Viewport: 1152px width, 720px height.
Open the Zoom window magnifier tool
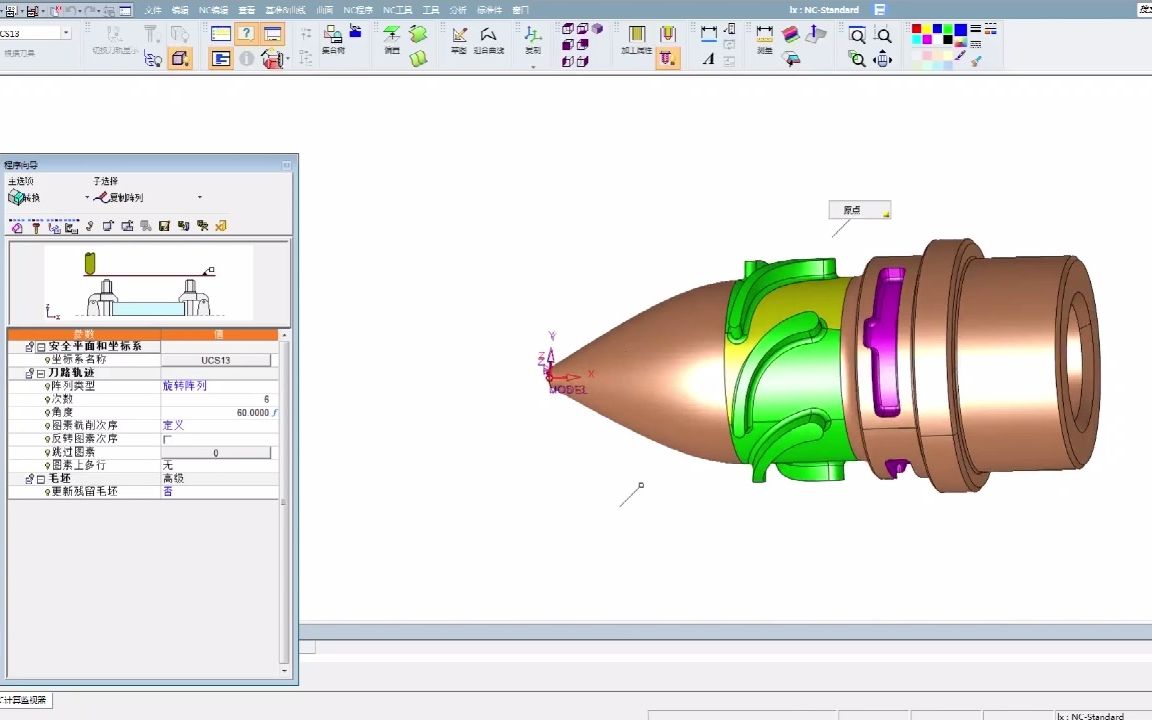pos(857,36)
